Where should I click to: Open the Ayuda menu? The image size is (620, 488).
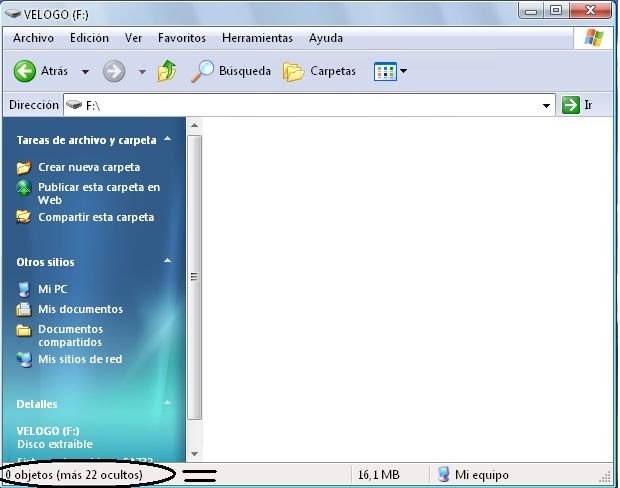326,38
